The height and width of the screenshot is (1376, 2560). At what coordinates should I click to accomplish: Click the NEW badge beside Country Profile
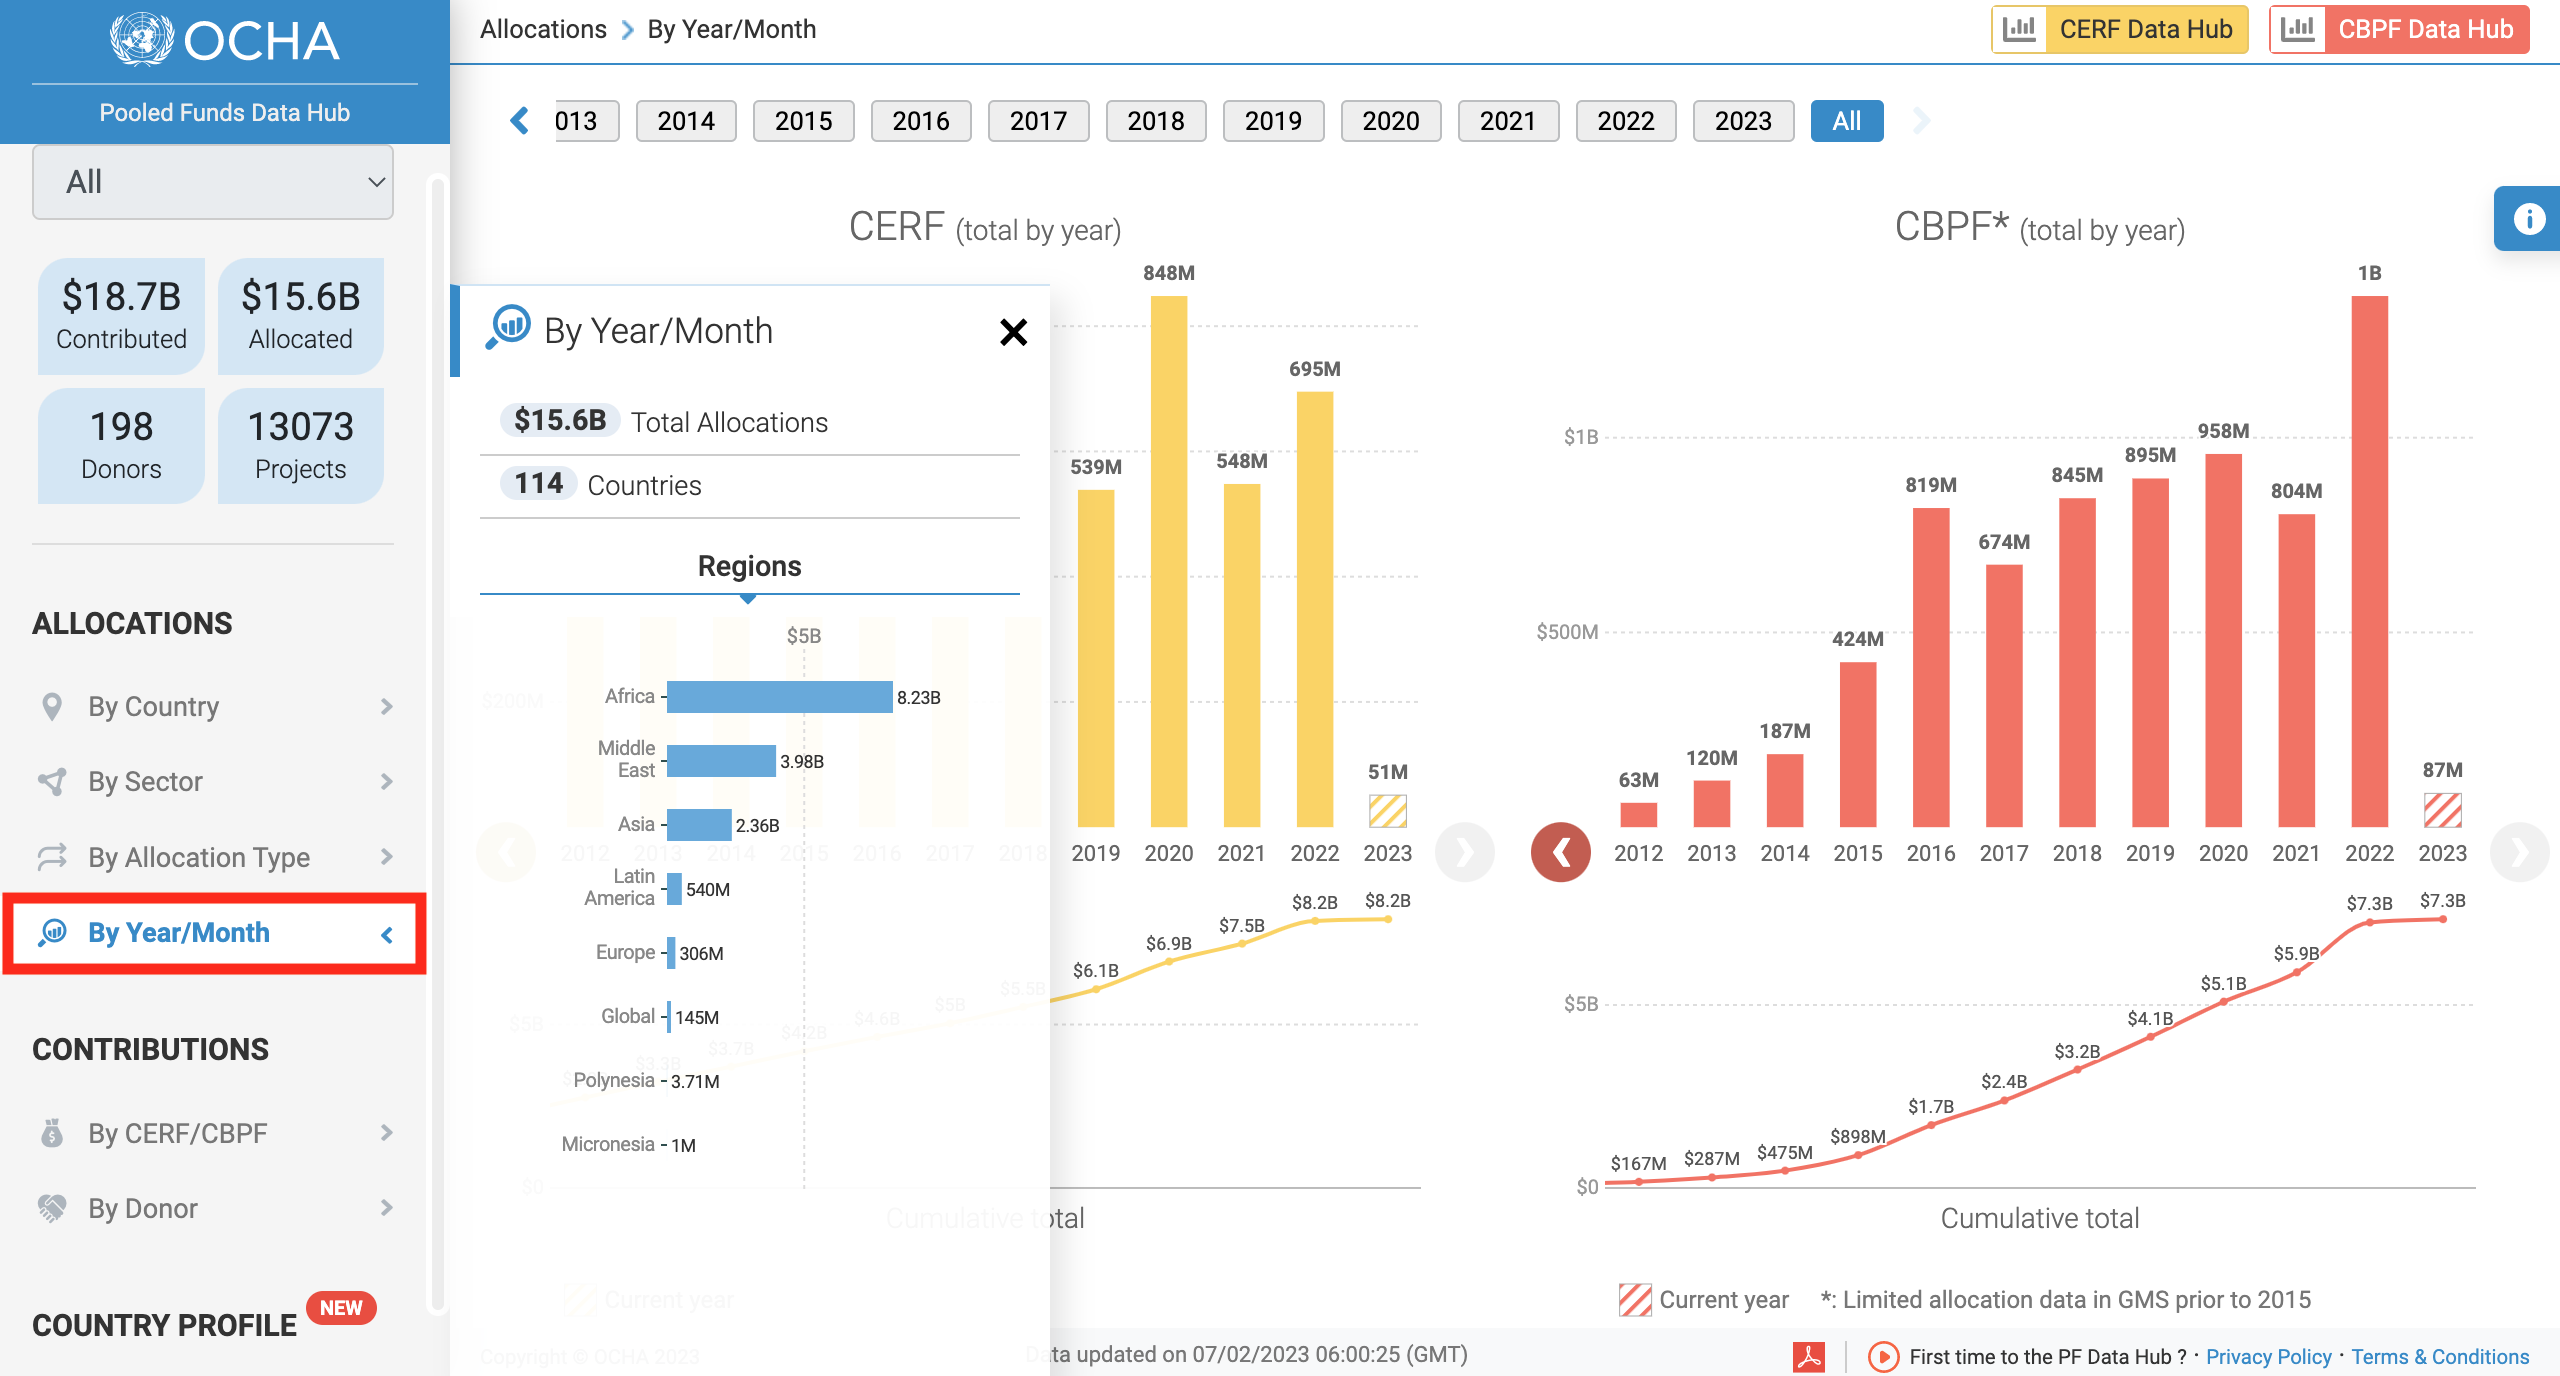[x=341, y=1308]
